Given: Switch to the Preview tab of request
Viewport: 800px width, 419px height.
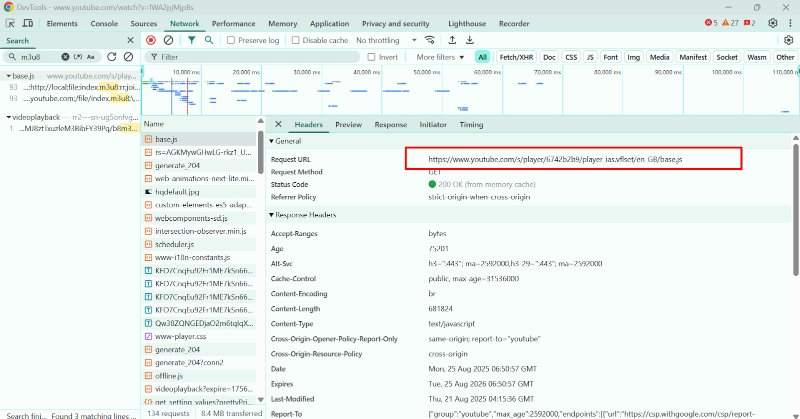Looking at the screenshot, I should pyautogui.click(x=348, y=125).
